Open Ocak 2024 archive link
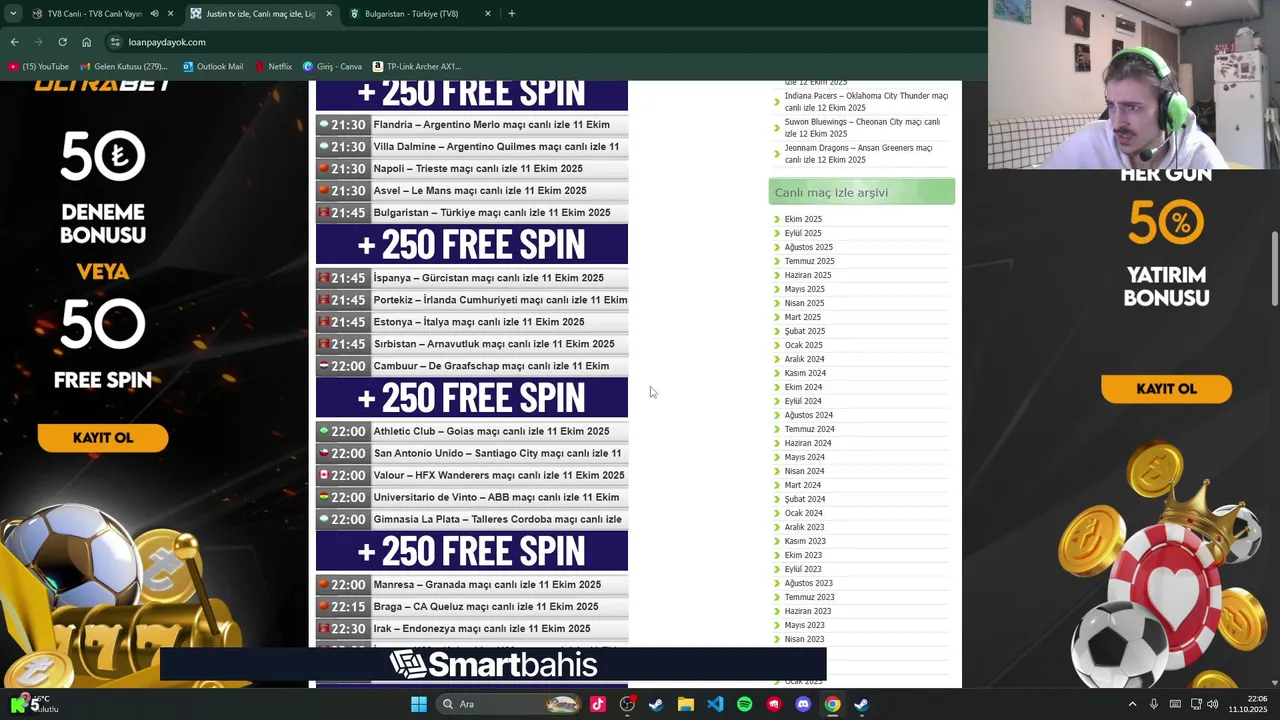The width and height of the screenshot is (1280, 720). [803, 513]
